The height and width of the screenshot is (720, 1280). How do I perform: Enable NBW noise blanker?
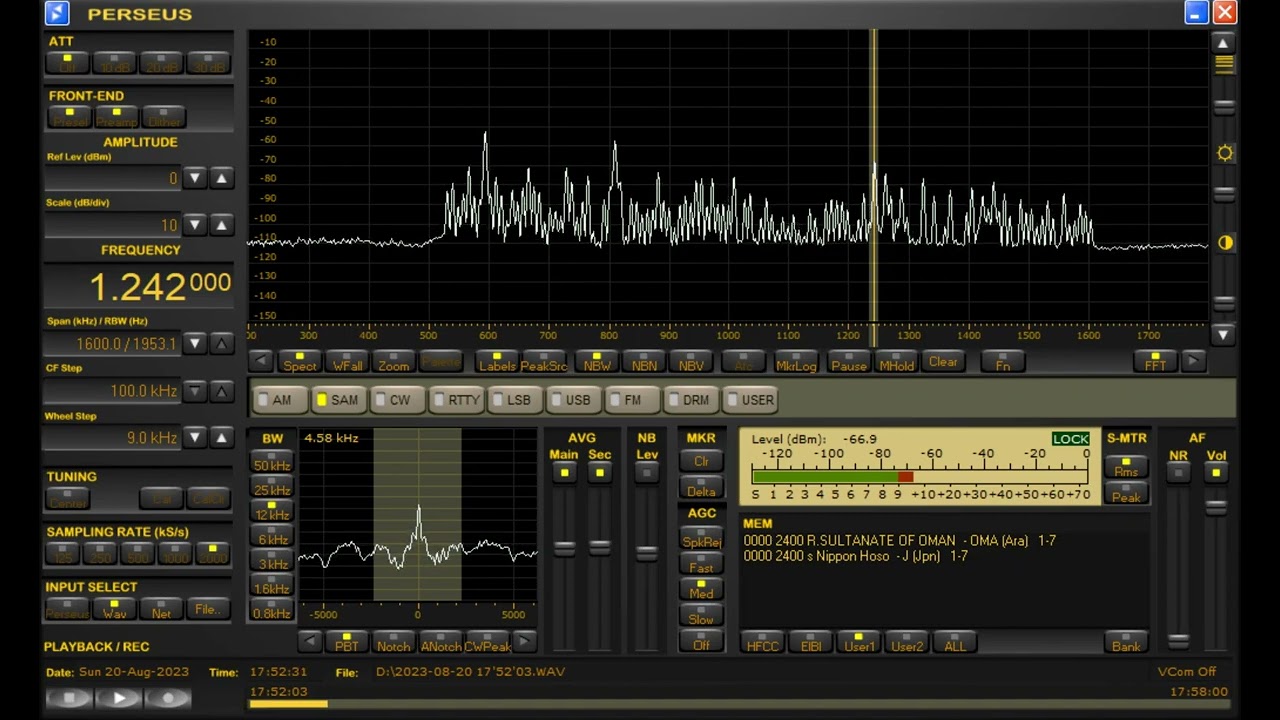point(596,361)
